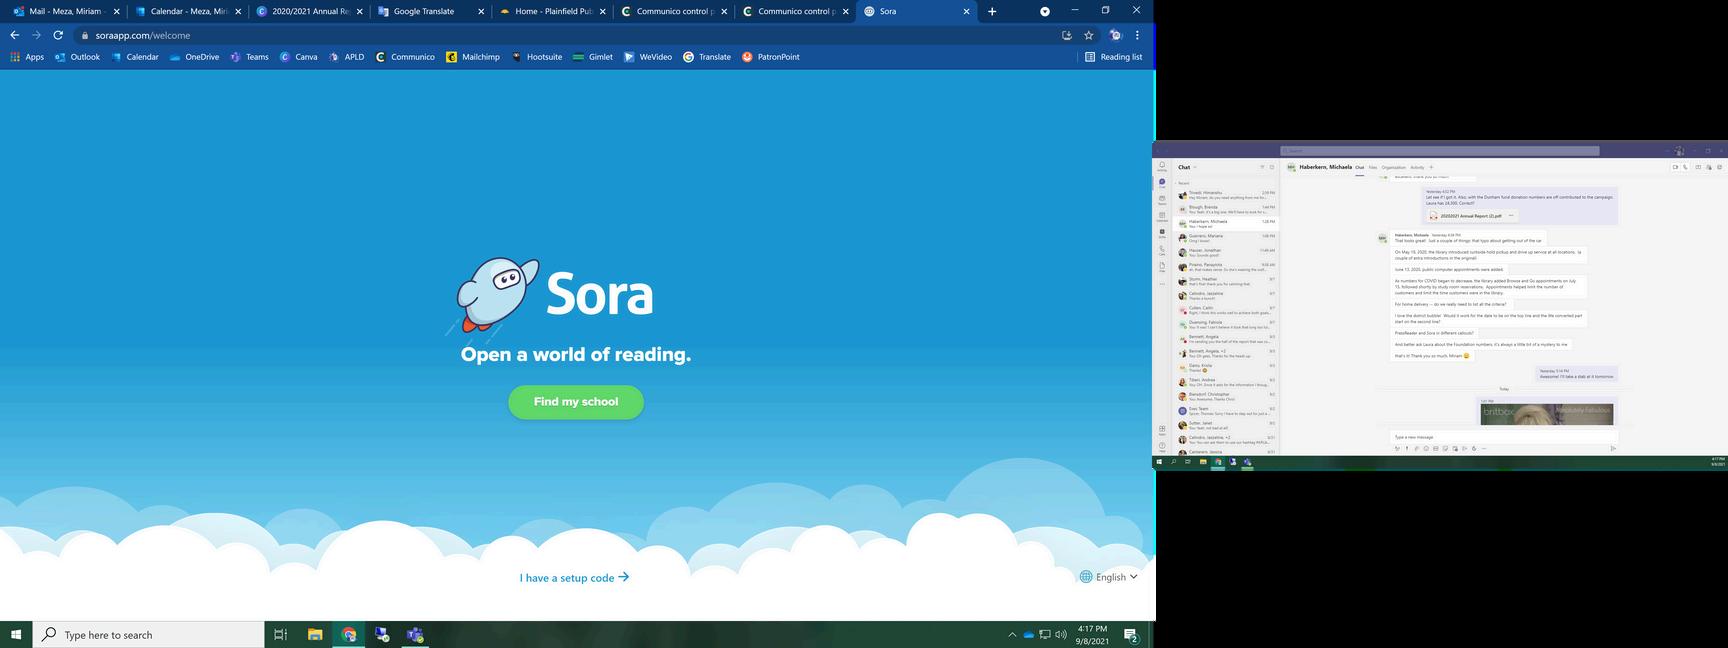Open the Home - Plainfield Public tab
1728x648 pixels.
pyautogui.click(x=552, y=11)
